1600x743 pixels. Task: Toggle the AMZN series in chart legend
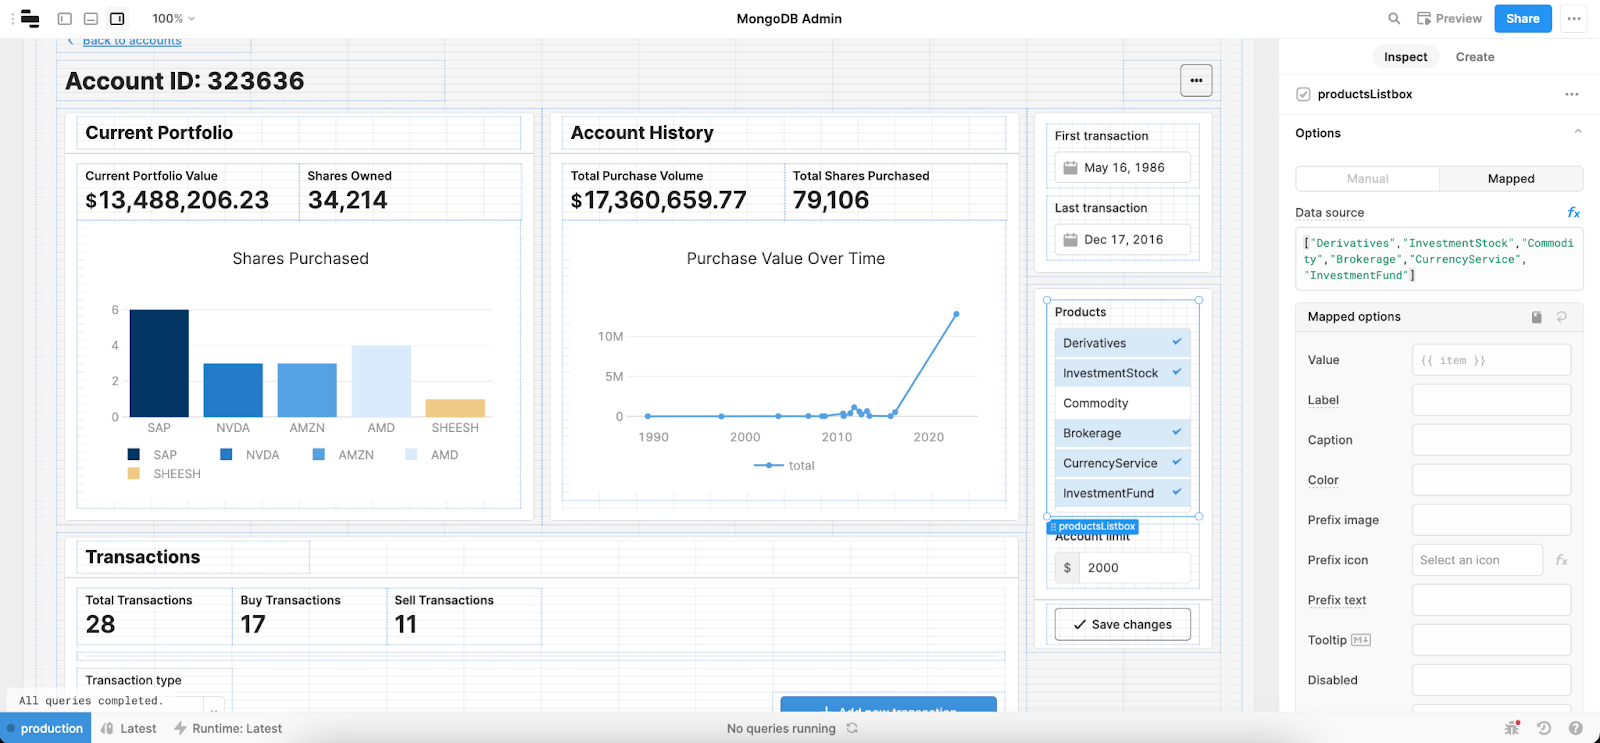coord(343,455)
